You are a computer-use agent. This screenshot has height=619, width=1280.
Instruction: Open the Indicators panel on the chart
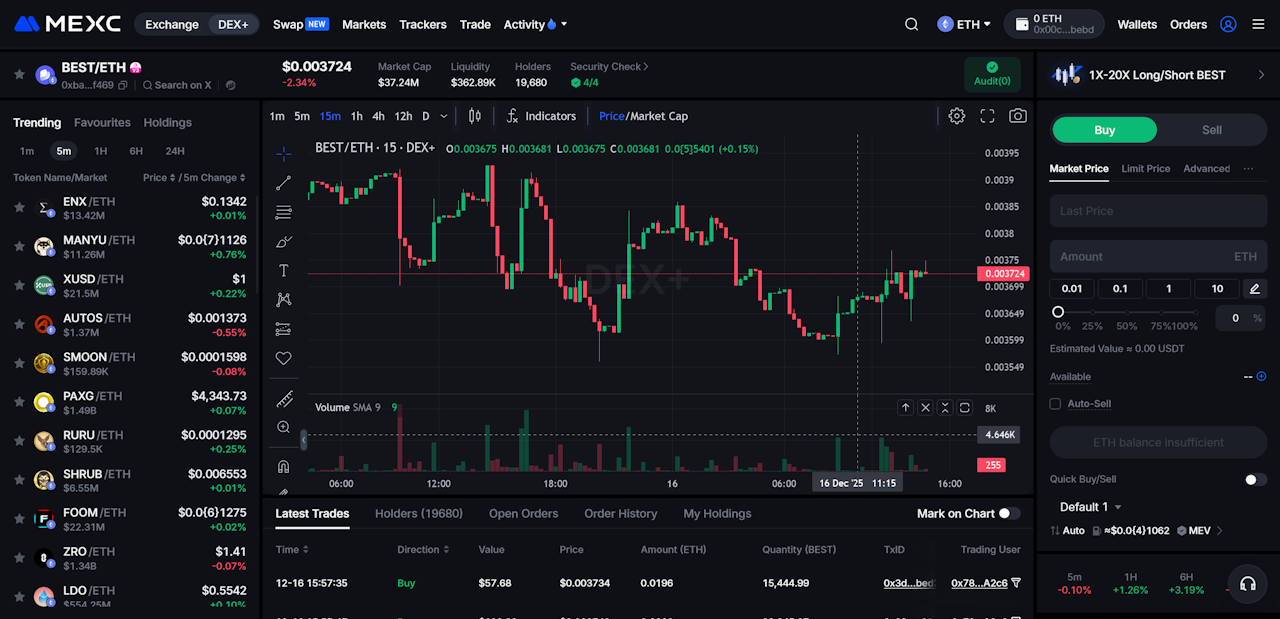pos(541,116)
